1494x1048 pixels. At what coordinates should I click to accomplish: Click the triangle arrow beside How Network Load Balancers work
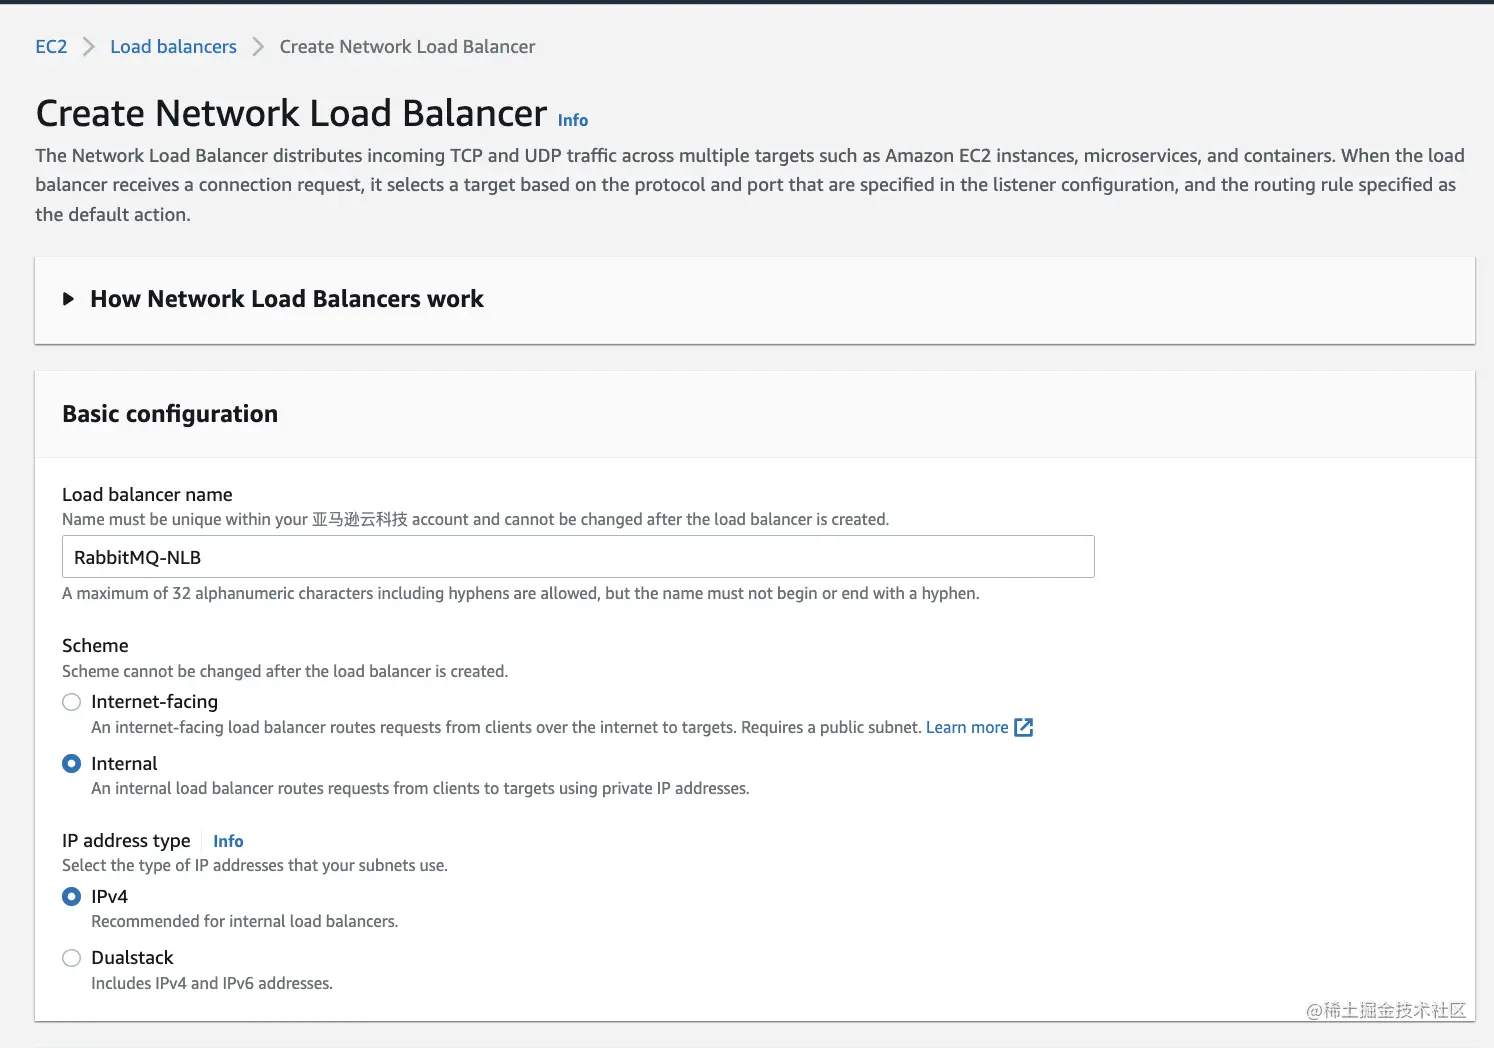coord(68,299)
